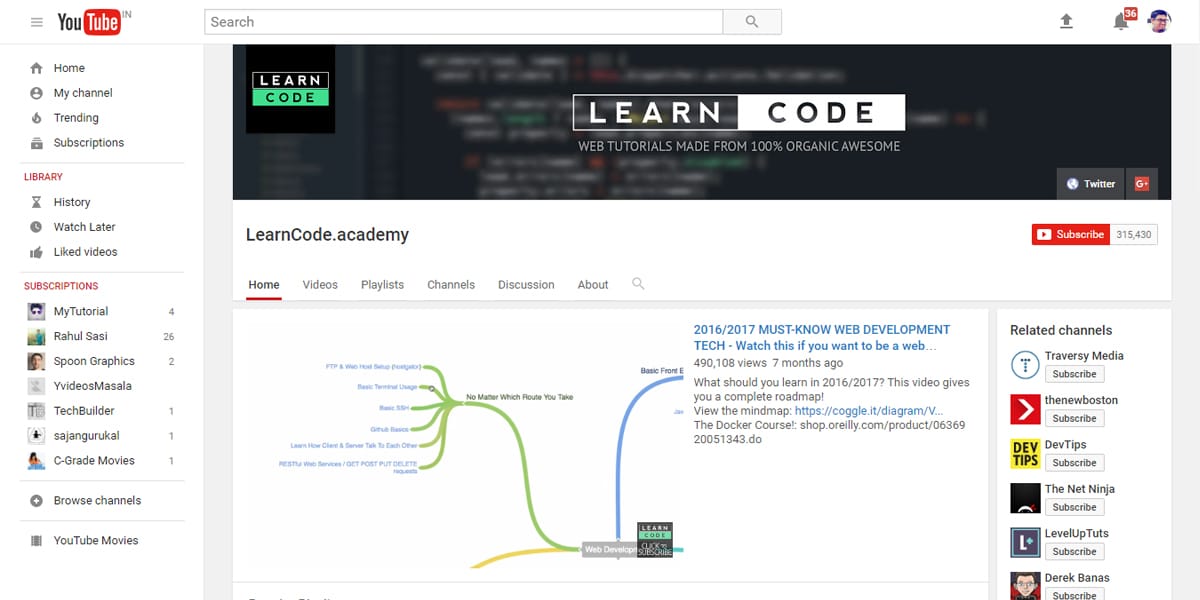Click the search magnifier button
The image size is (1200, 600).
tap(752, 22)
